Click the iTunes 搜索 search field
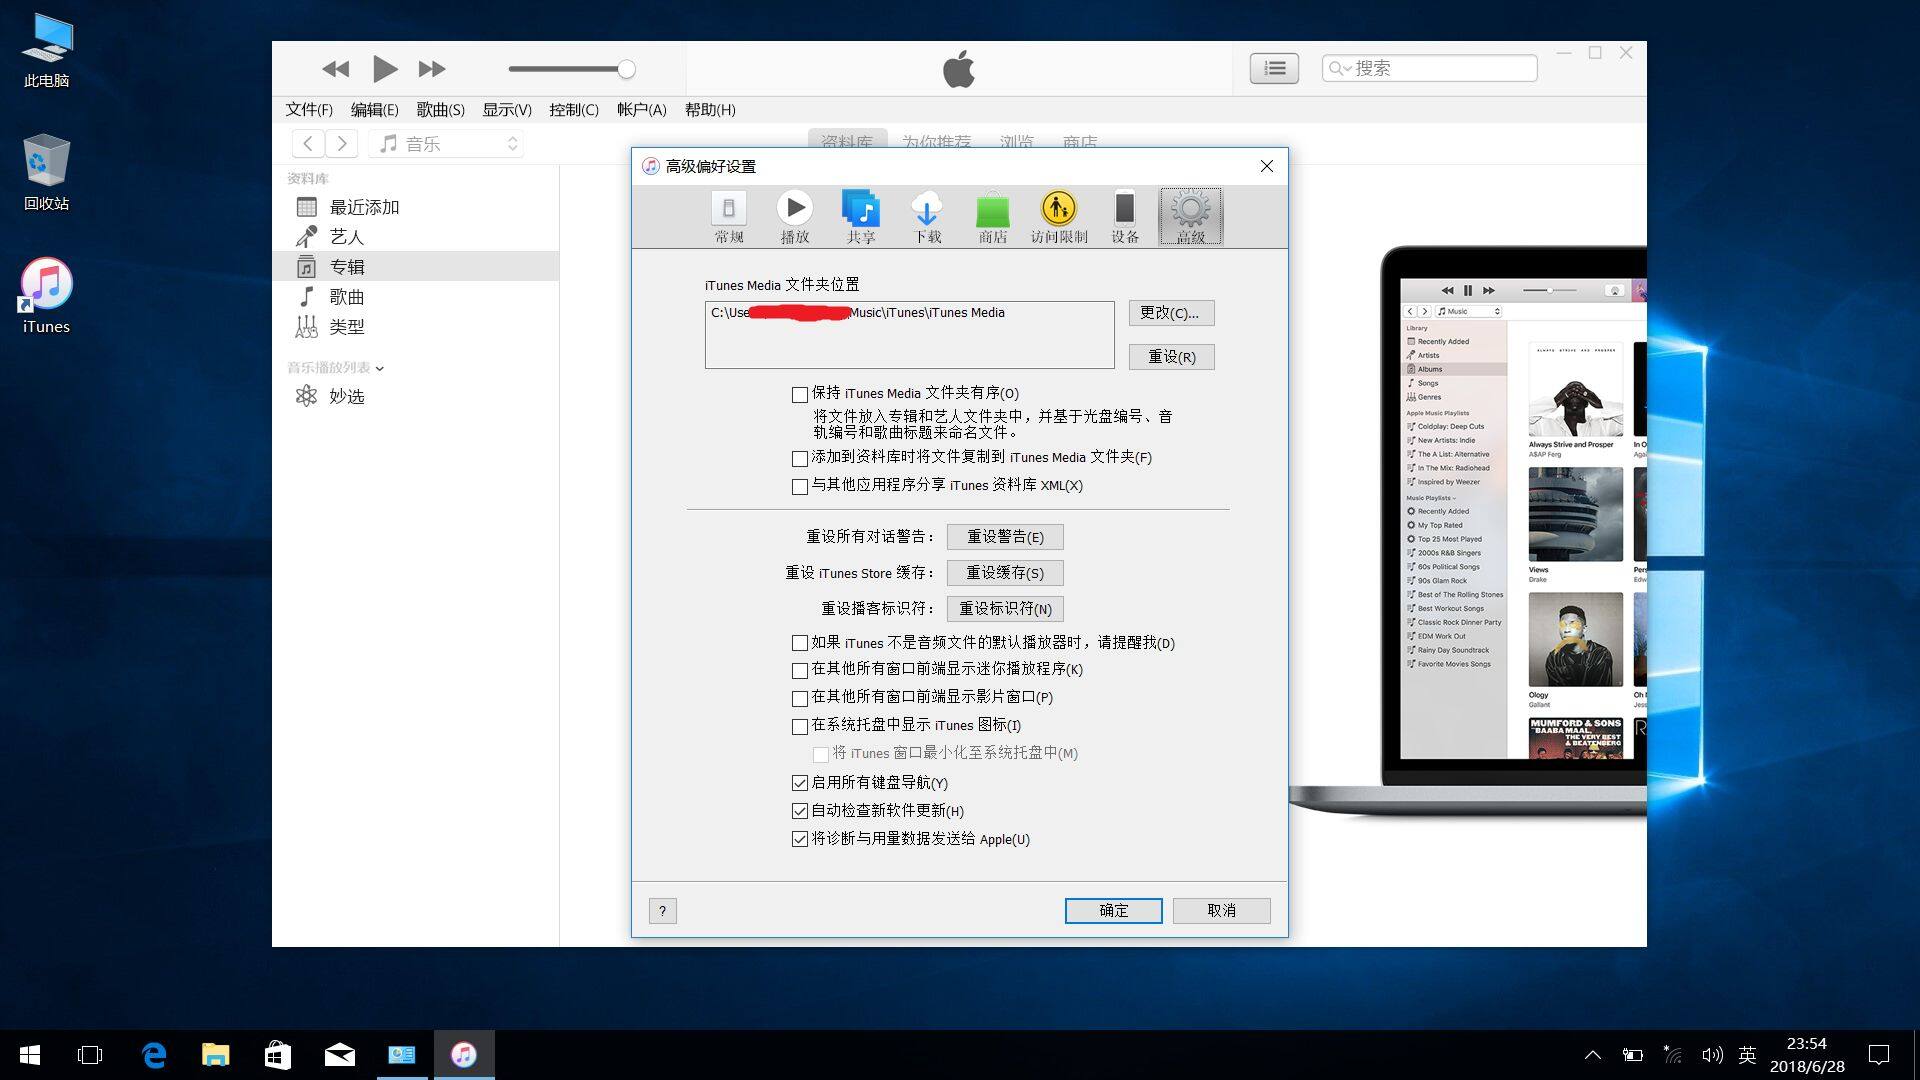Image resolution: width=1920 pixels, height=1080 pixels. click(x=1429, y=68)
